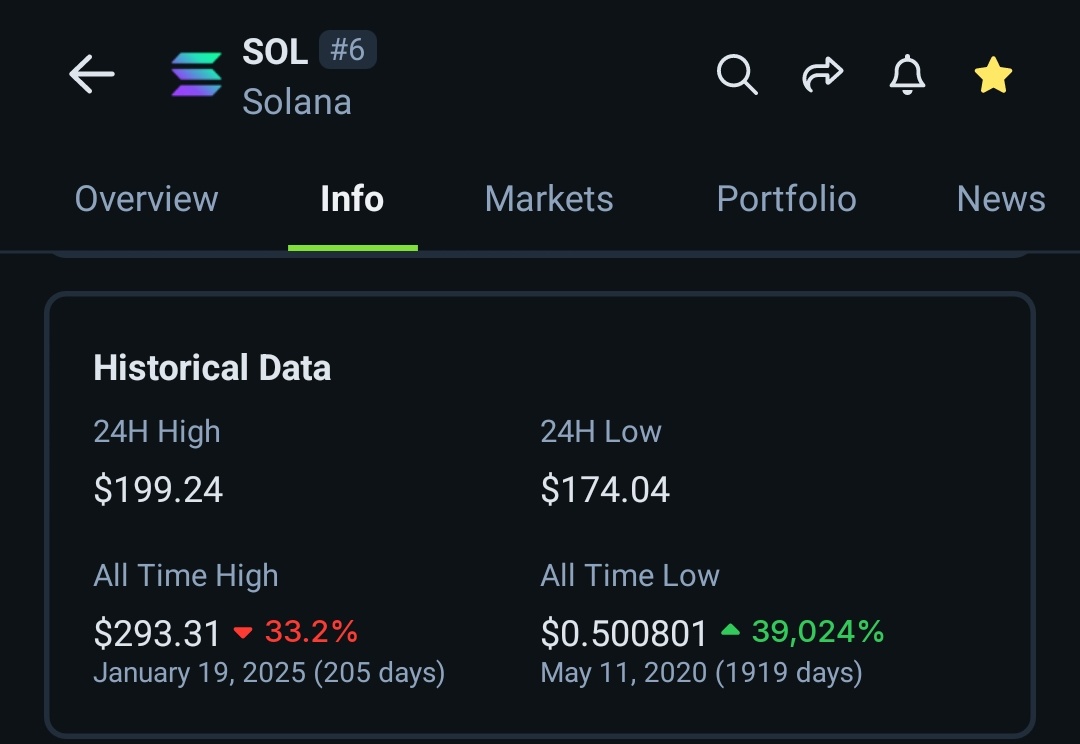Switch to the Overview tab
This screenshot has width=1080, height=744.
tap(146, 199)
